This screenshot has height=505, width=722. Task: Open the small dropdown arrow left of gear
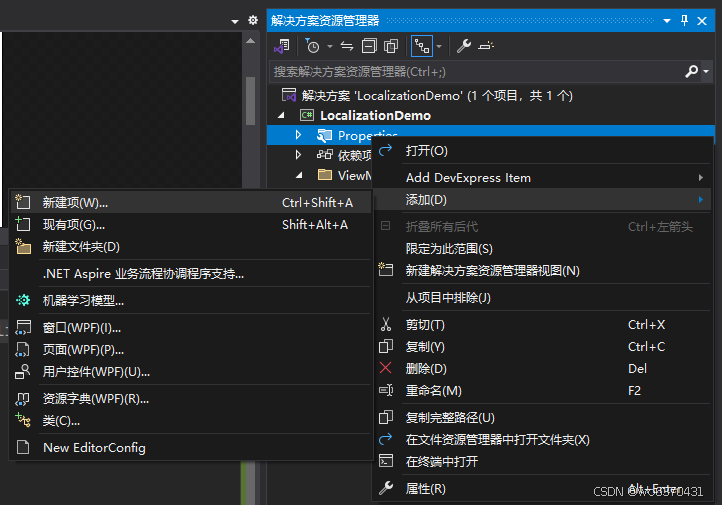click(235, 21)
